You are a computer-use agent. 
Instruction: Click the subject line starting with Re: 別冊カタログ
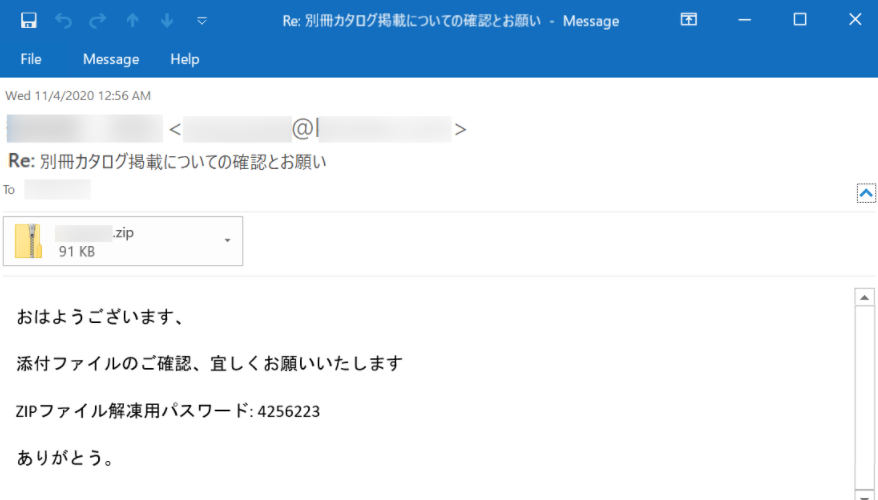click(167, 162)
